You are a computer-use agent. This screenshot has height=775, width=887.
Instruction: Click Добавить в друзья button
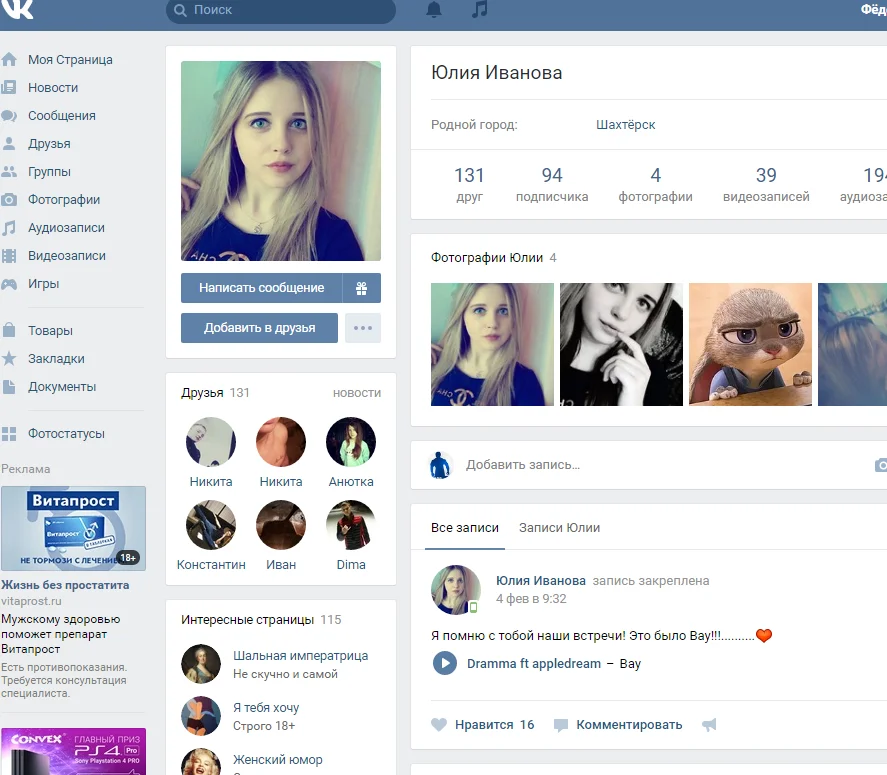tap(259, 328)
